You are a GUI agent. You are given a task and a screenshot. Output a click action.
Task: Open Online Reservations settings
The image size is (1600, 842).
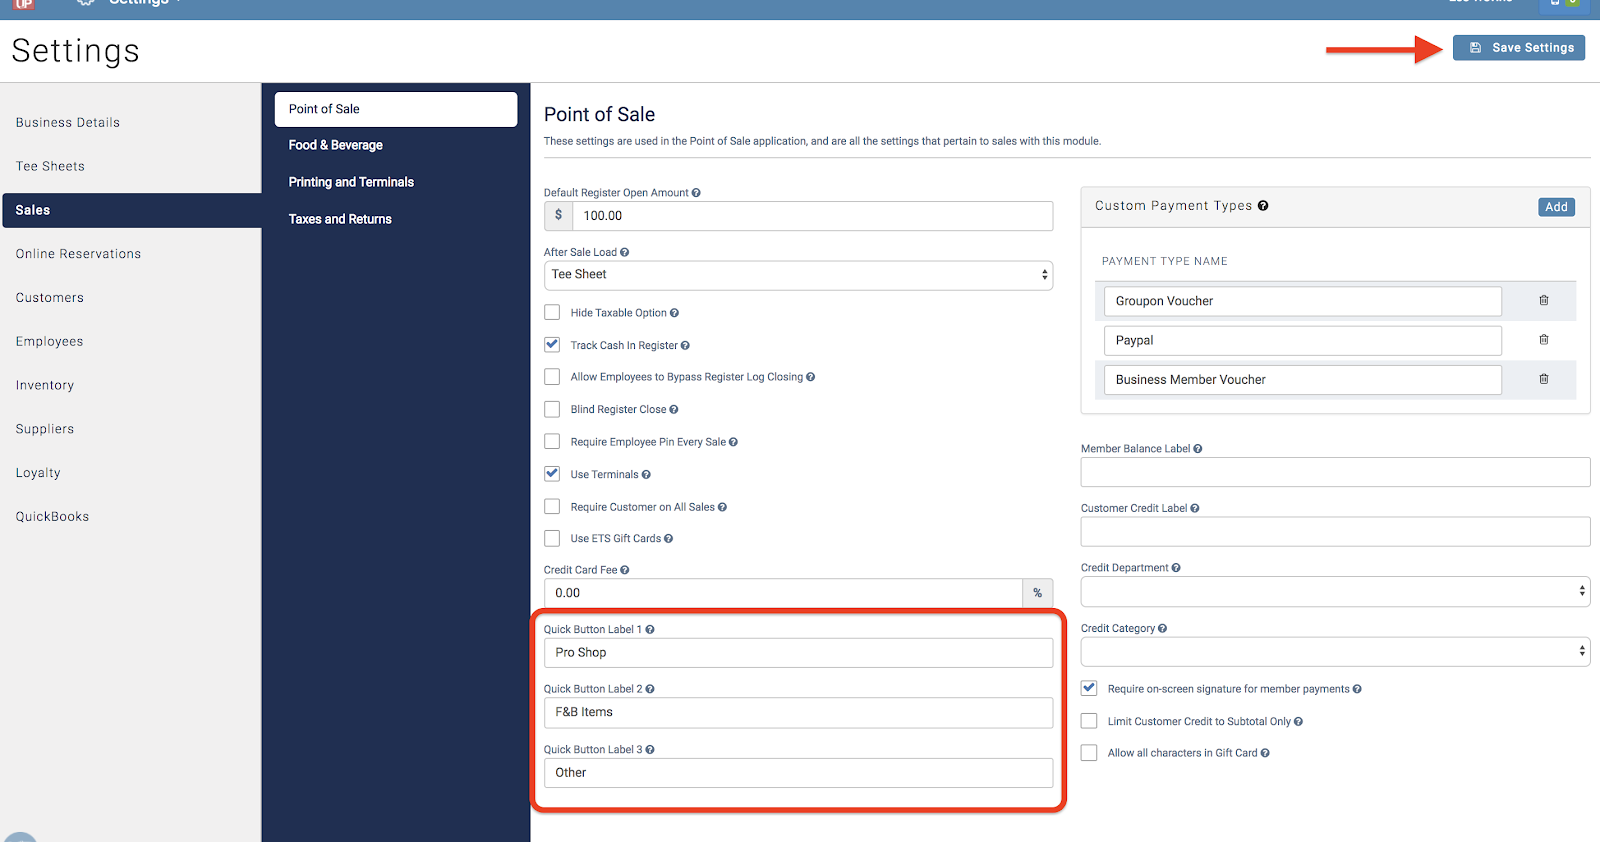78,254
